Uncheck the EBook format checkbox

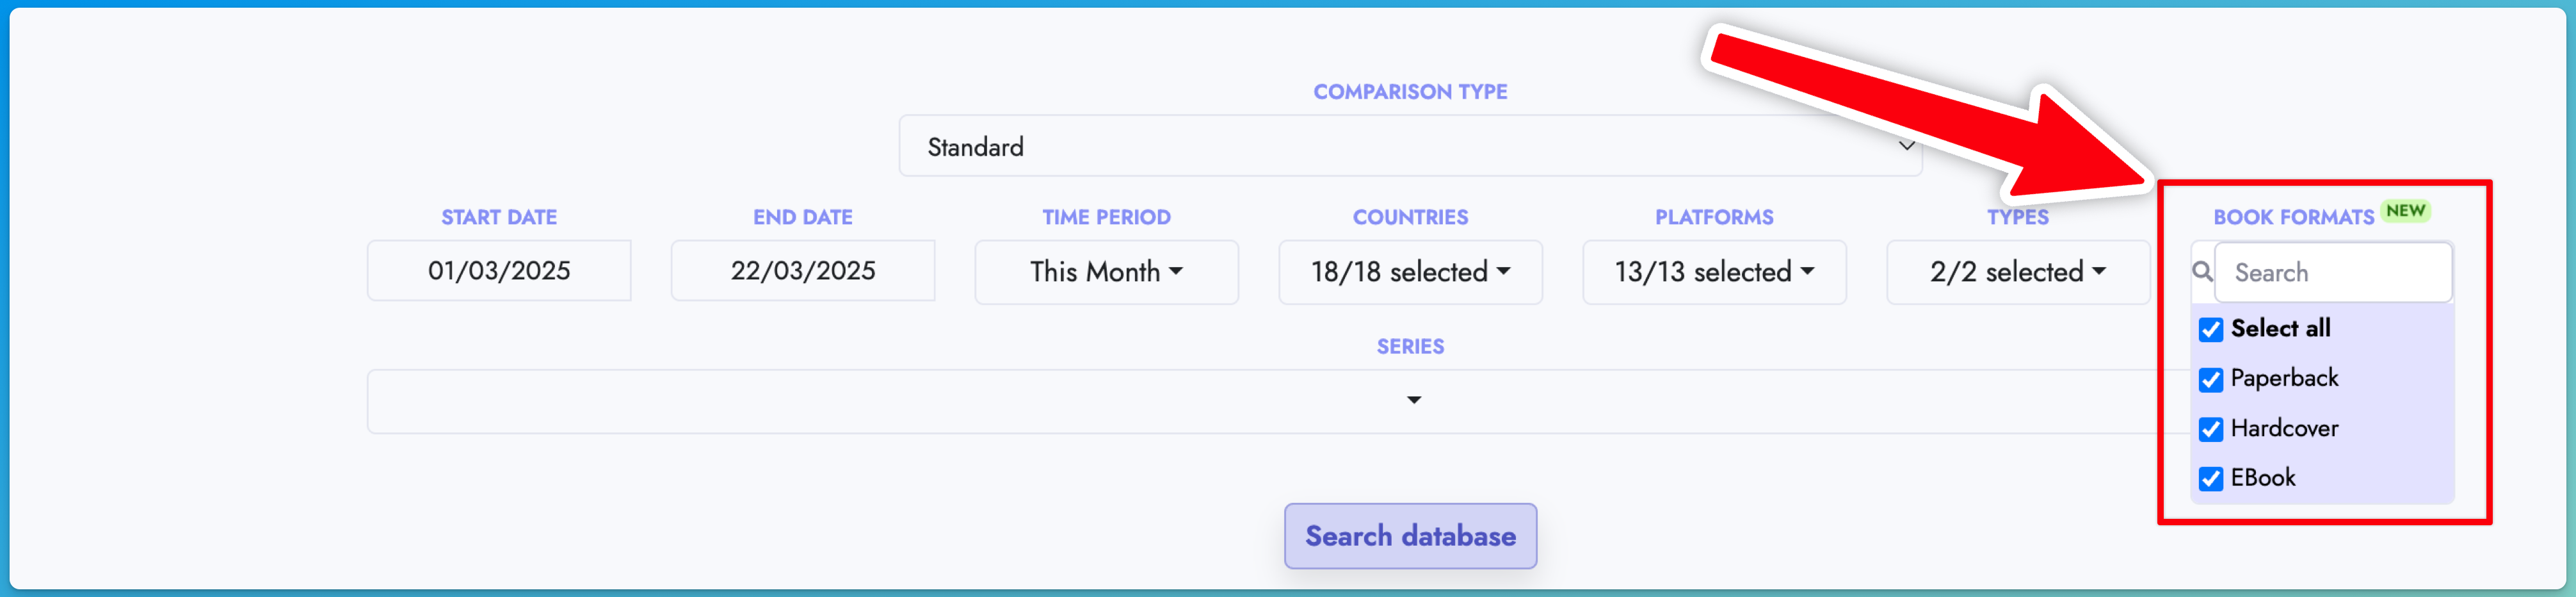point(2210,478)
